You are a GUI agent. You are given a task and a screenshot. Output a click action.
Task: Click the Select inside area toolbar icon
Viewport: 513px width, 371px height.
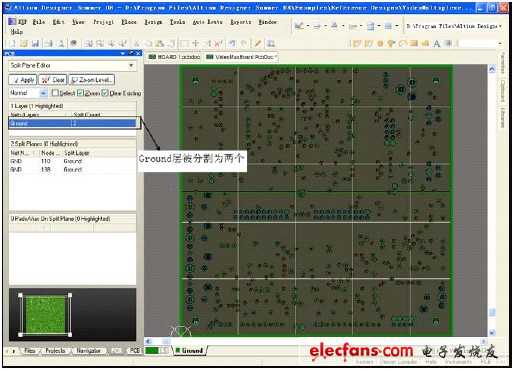(184, 44)
